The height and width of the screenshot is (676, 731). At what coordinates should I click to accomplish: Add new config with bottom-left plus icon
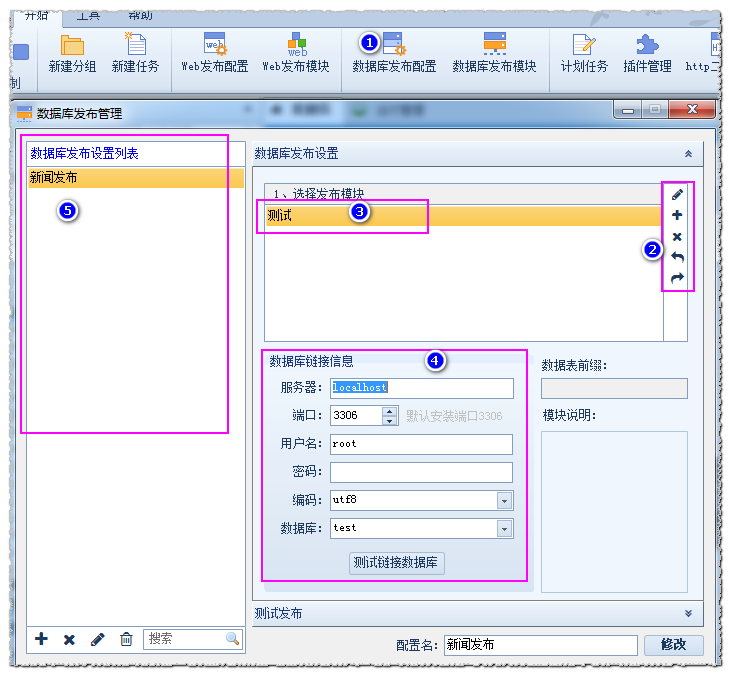coord(41,639)
